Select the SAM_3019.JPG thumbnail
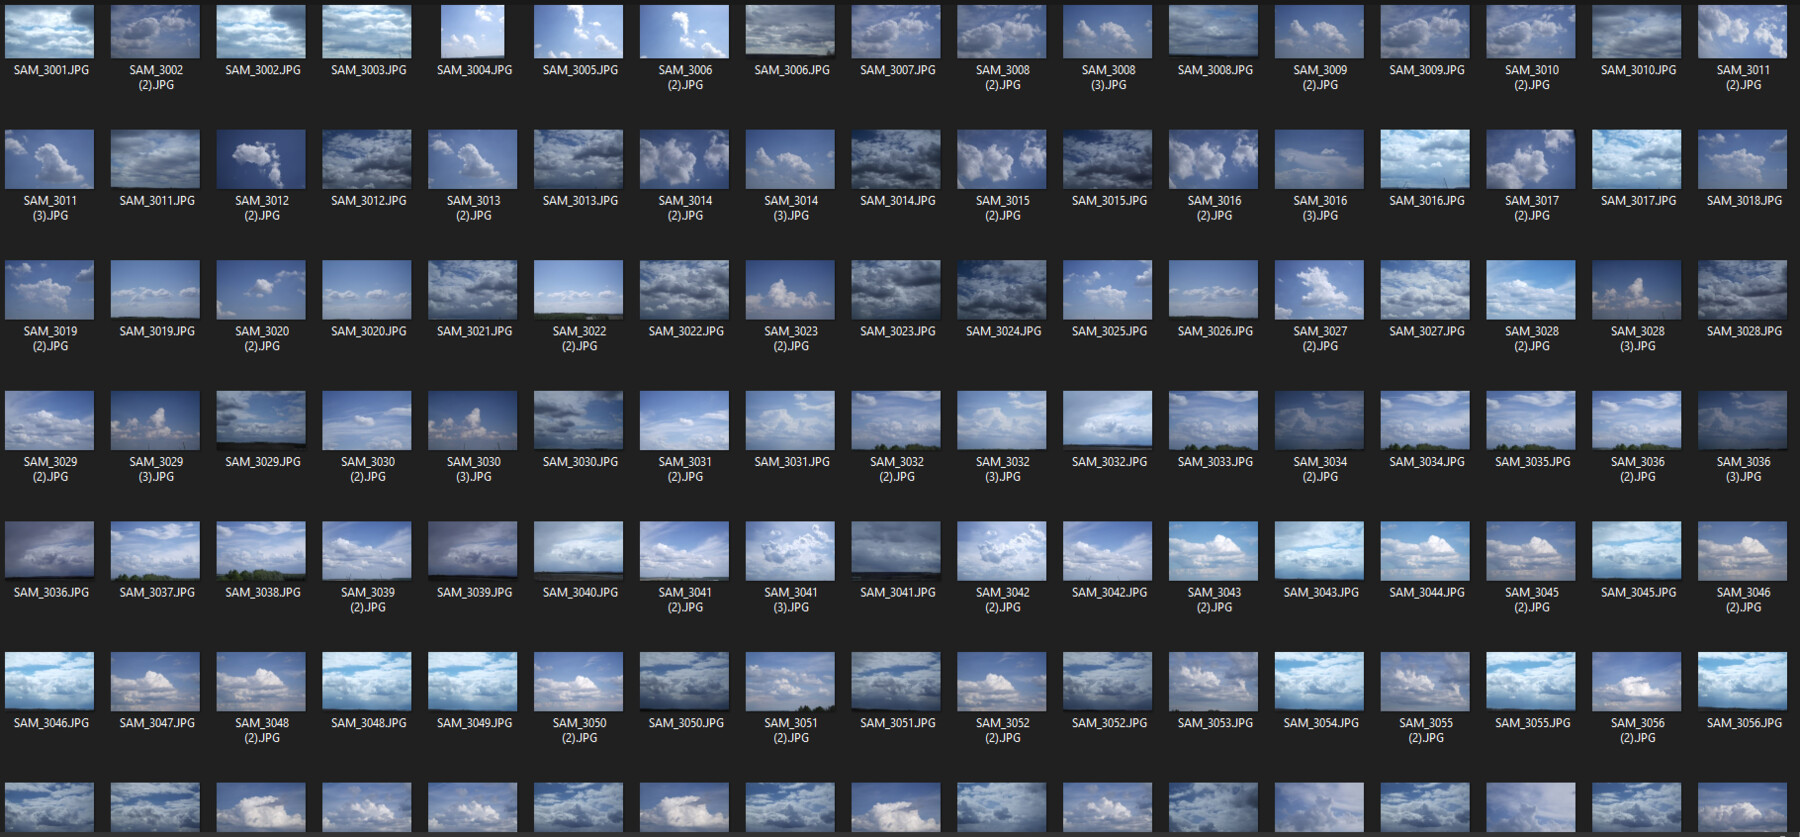 155,290
